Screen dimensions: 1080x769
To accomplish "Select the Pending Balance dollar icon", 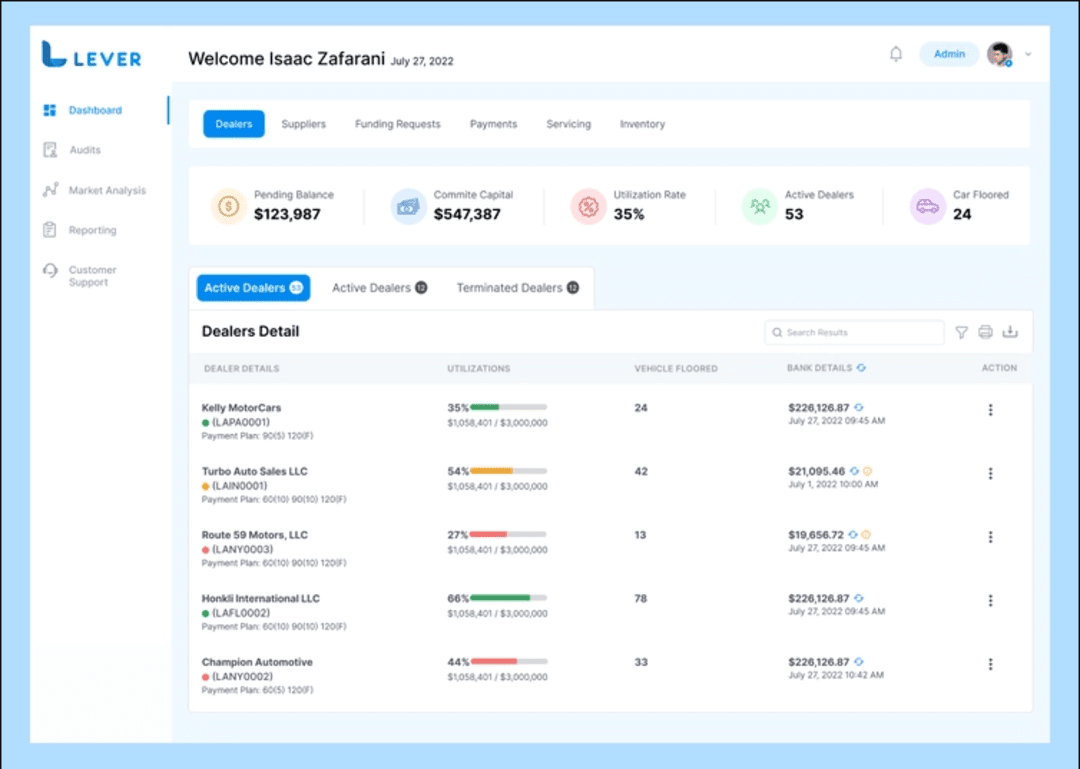I will click(x=228, y=205).
